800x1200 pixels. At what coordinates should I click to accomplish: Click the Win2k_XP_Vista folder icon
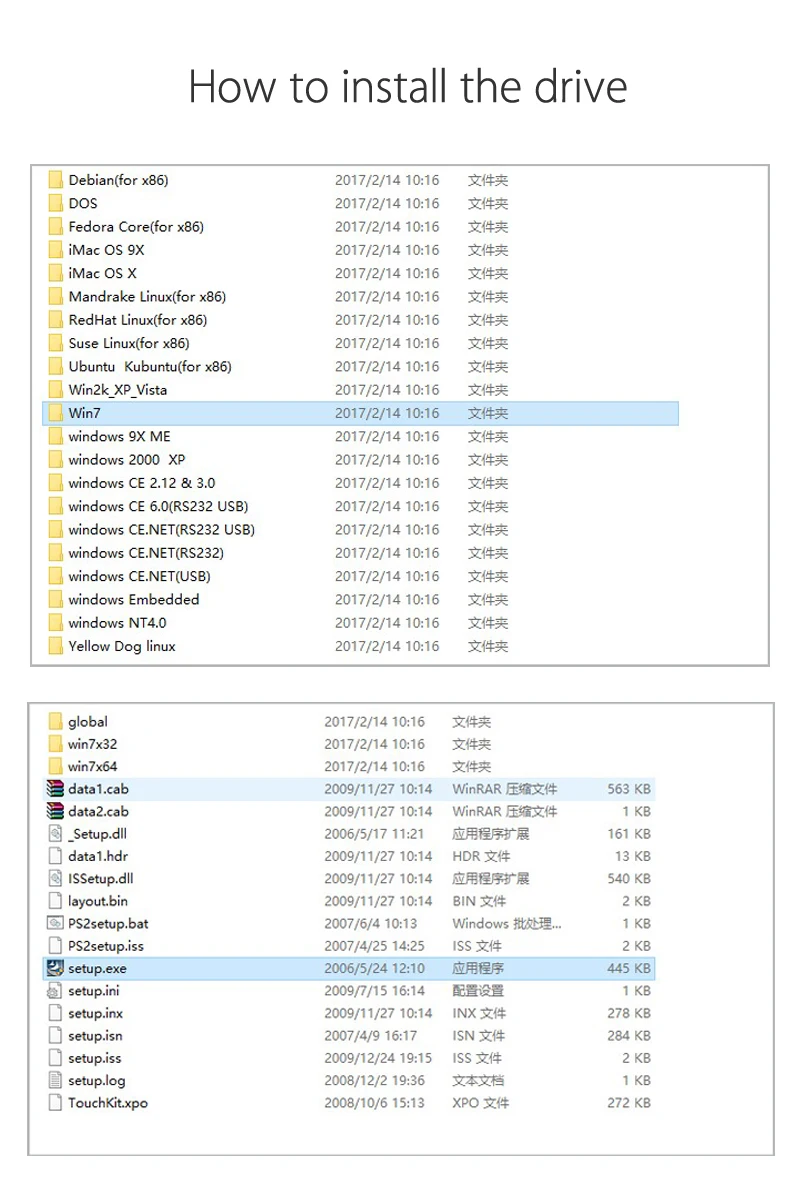(55, 390)
